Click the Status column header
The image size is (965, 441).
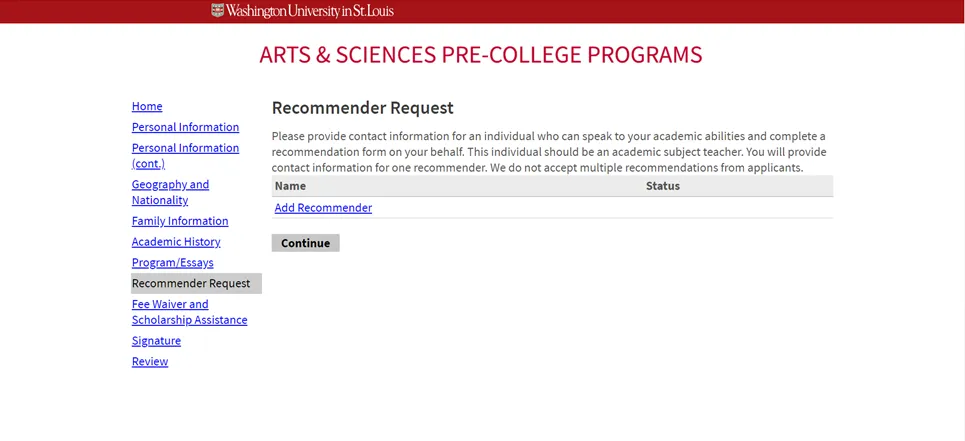(662, 186)
